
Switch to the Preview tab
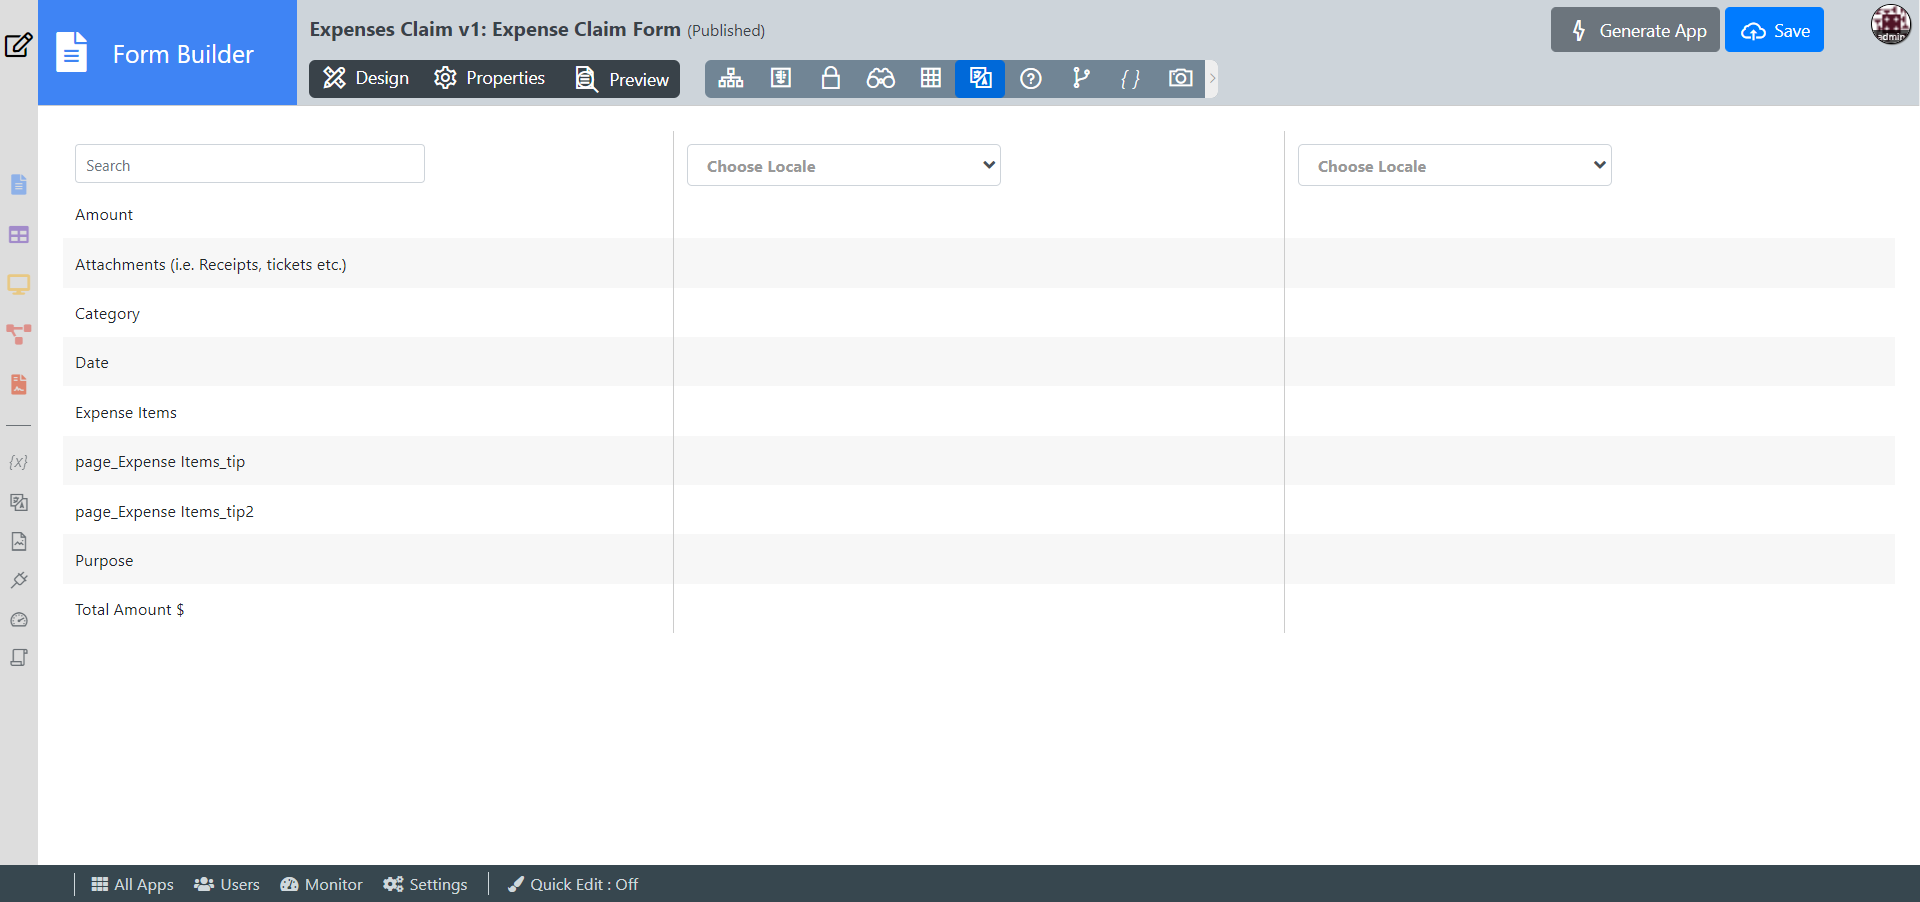click(622, 79)
